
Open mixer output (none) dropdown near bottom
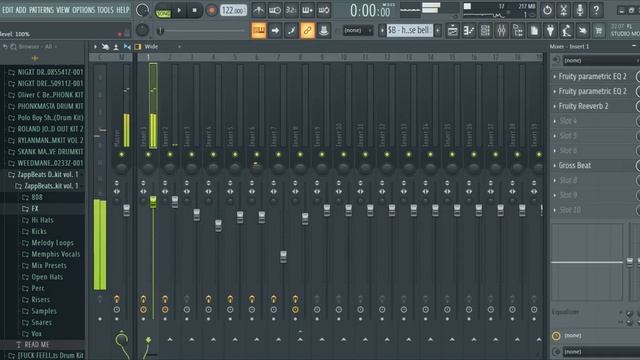tap(601, 352)
